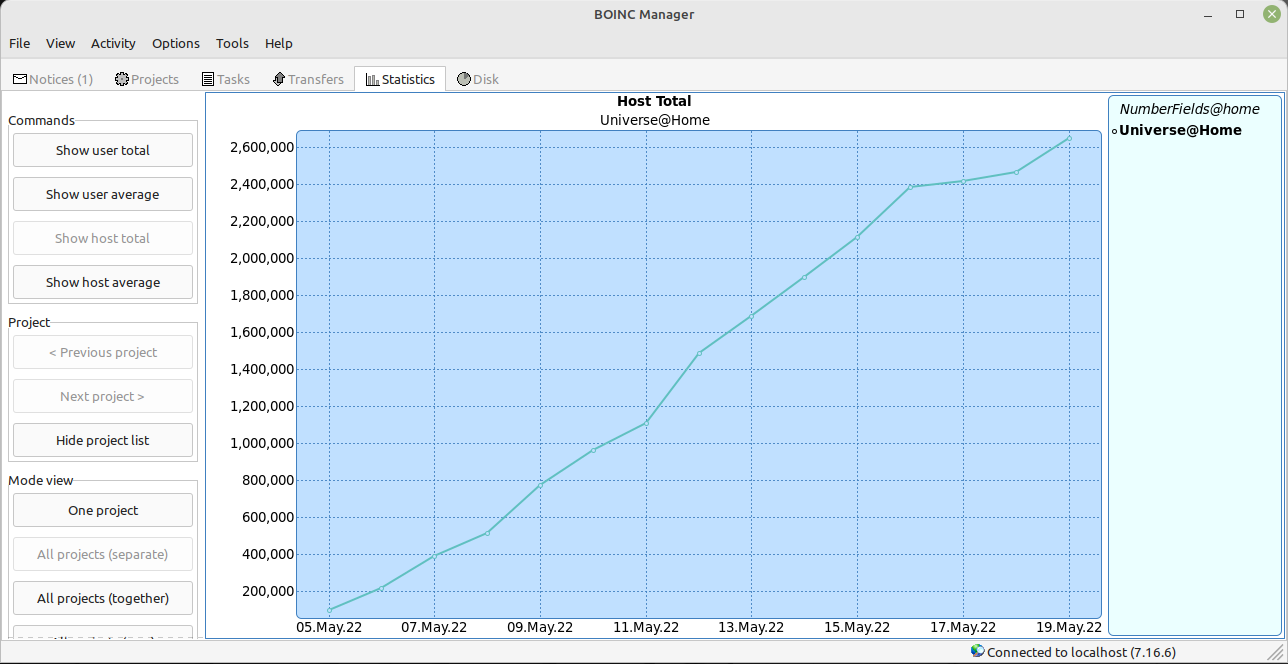The width and height of the screenshot is (1288, 664).
Task: Open the Activity menu
Action: tap(113, 43)
